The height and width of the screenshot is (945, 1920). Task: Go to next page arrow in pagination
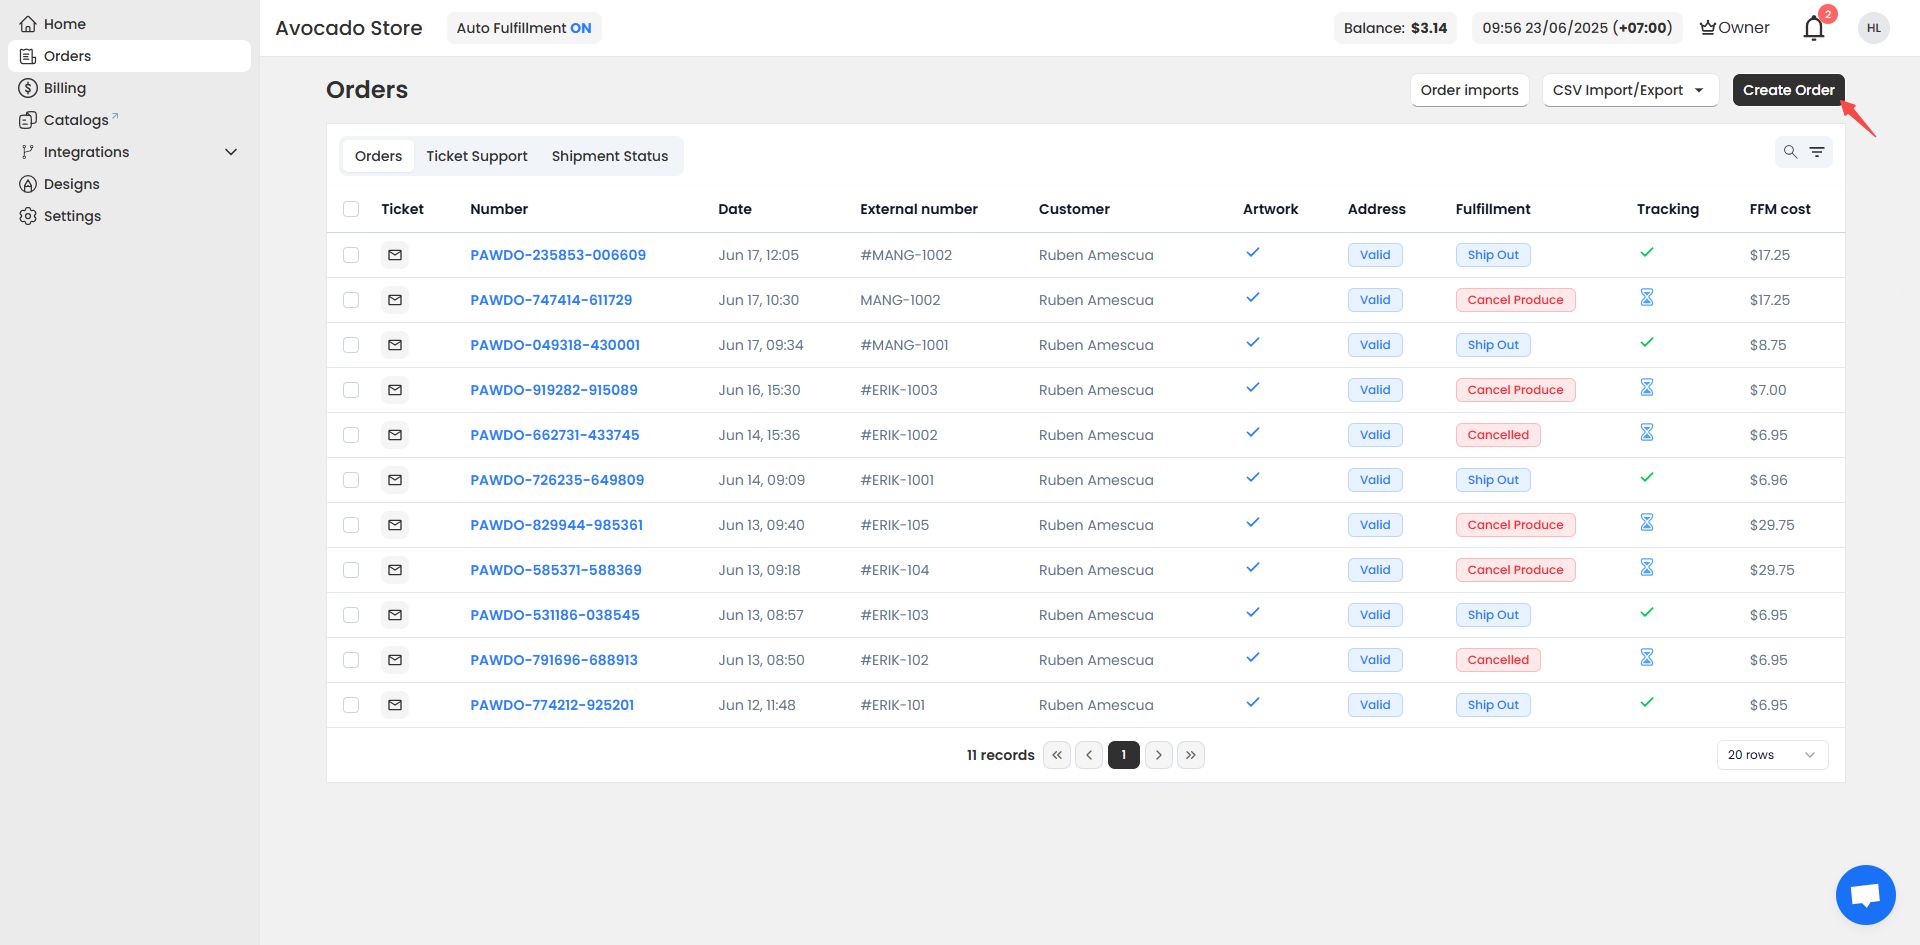[x=1159, y=755]
